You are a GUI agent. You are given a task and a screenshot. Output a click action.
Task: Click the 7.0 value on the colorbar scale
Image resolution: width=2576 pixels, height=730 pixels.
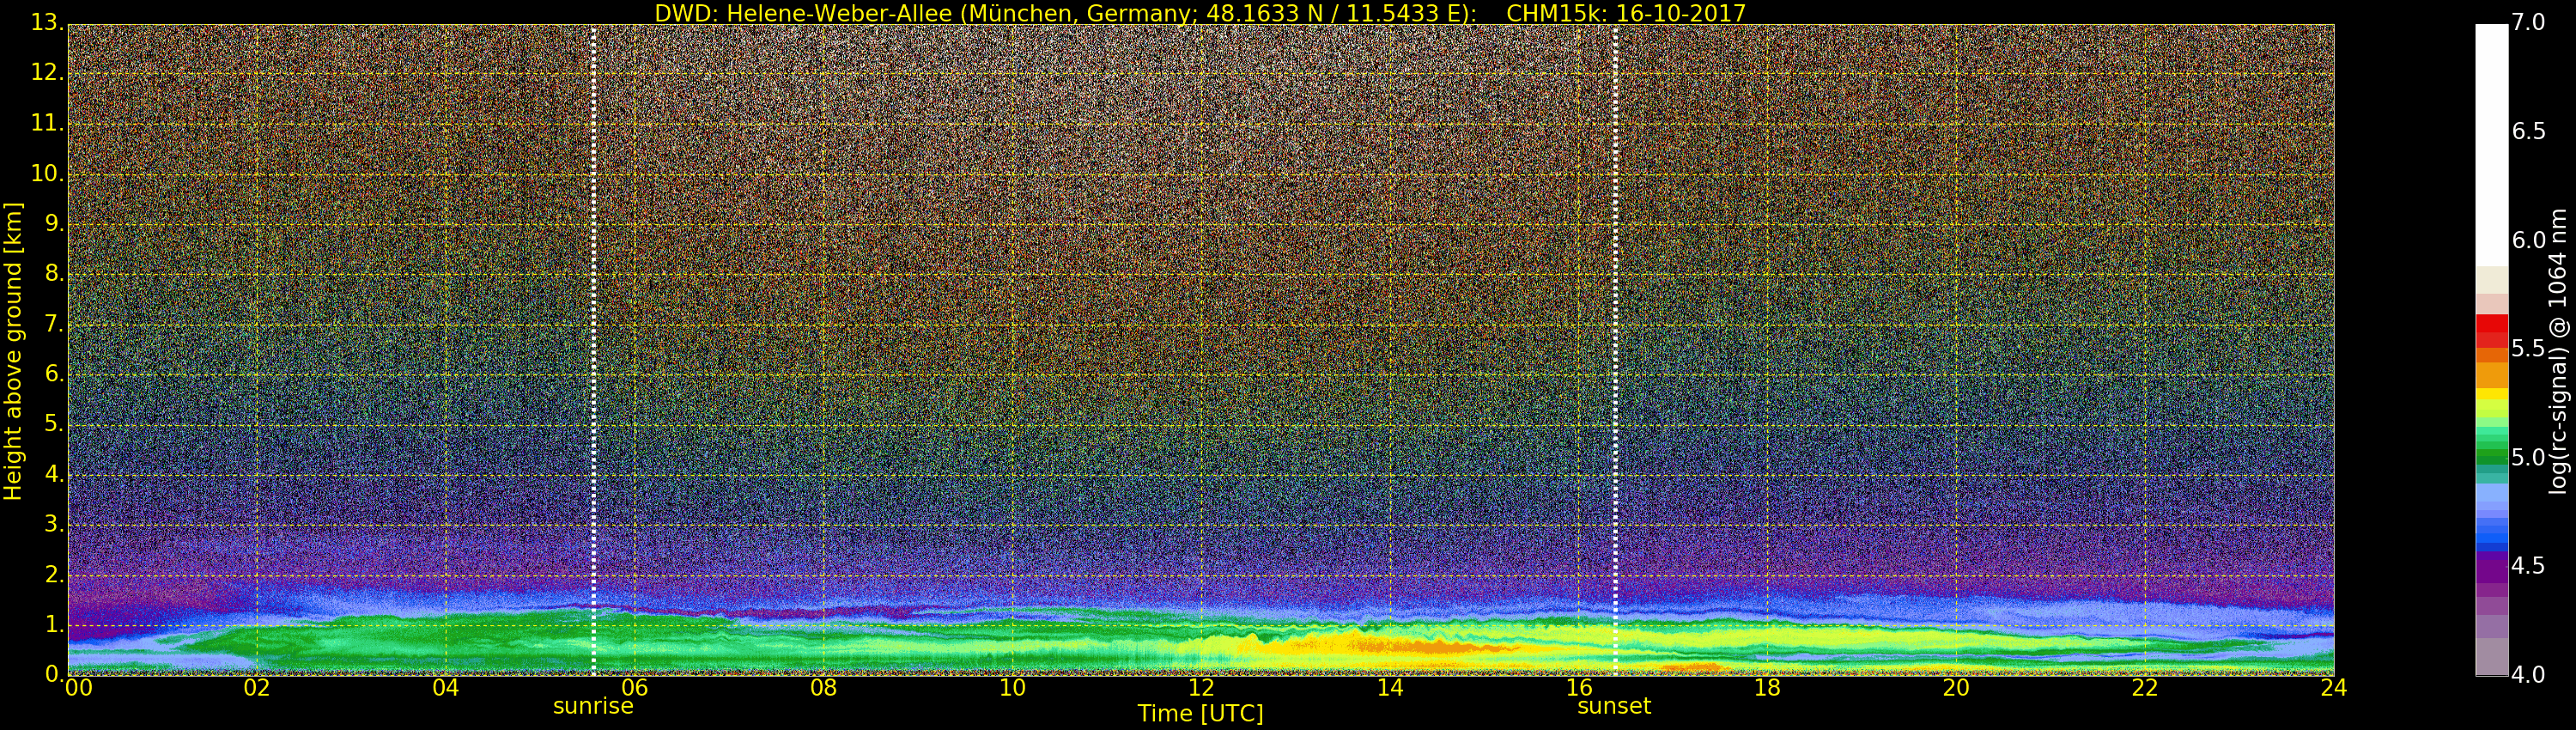tap(2528, 22)
